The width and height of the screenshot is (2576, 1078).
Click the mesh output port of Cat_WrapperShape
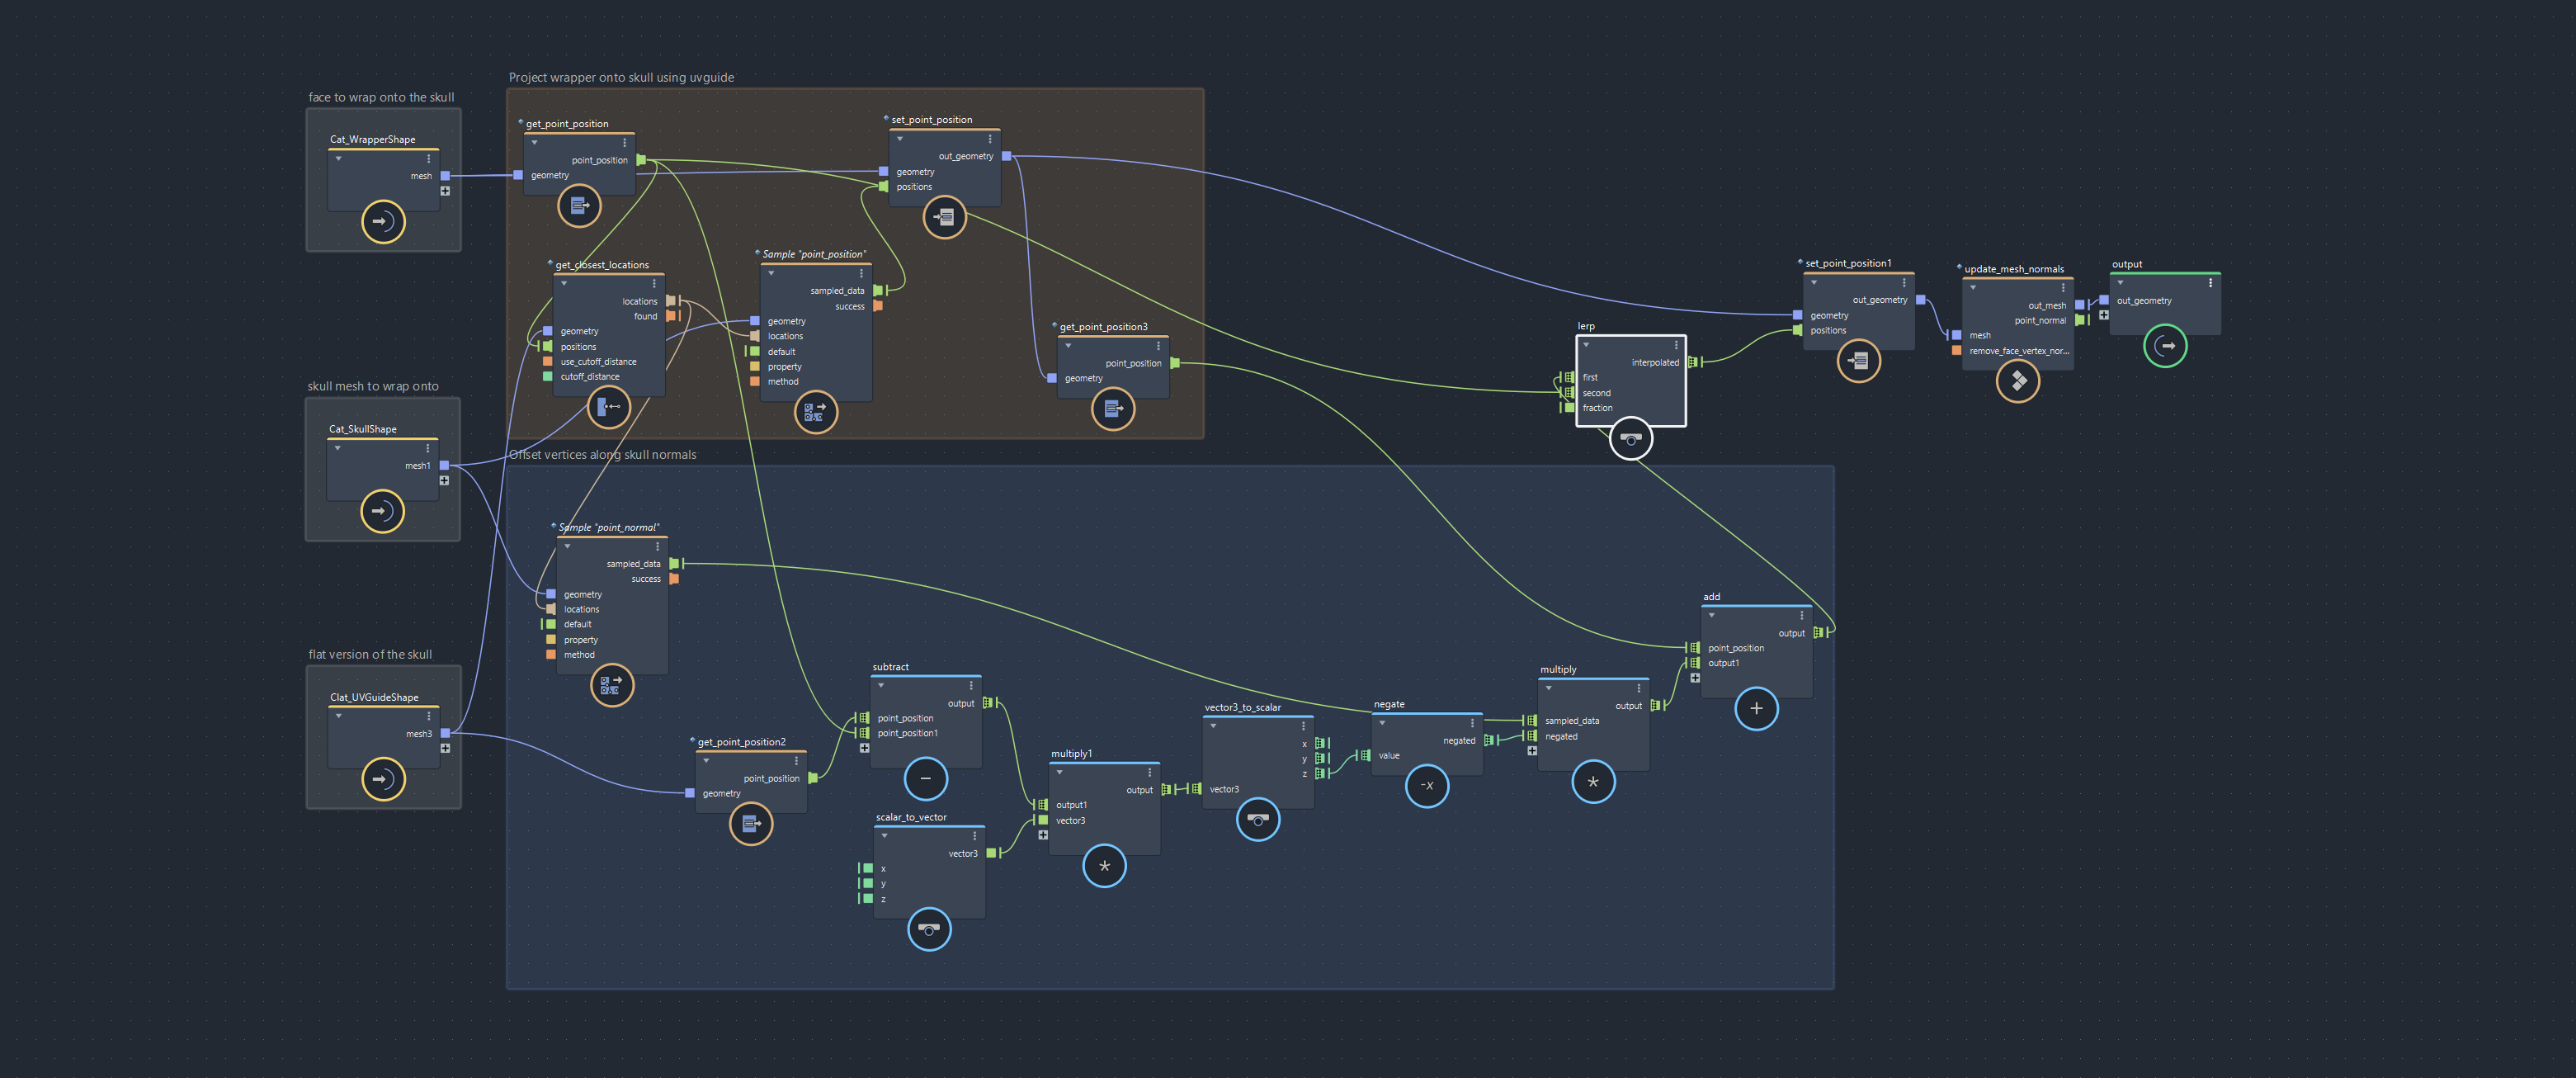click(445, 176)
